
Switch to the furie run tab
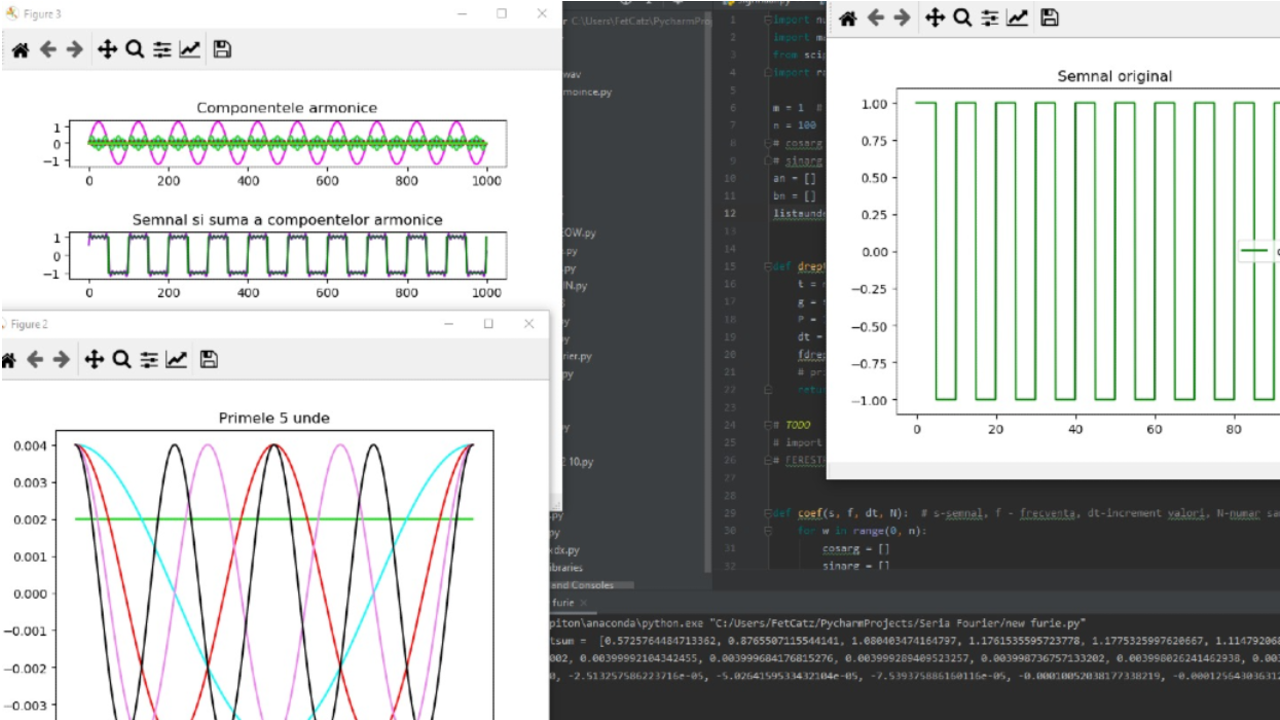563,603
